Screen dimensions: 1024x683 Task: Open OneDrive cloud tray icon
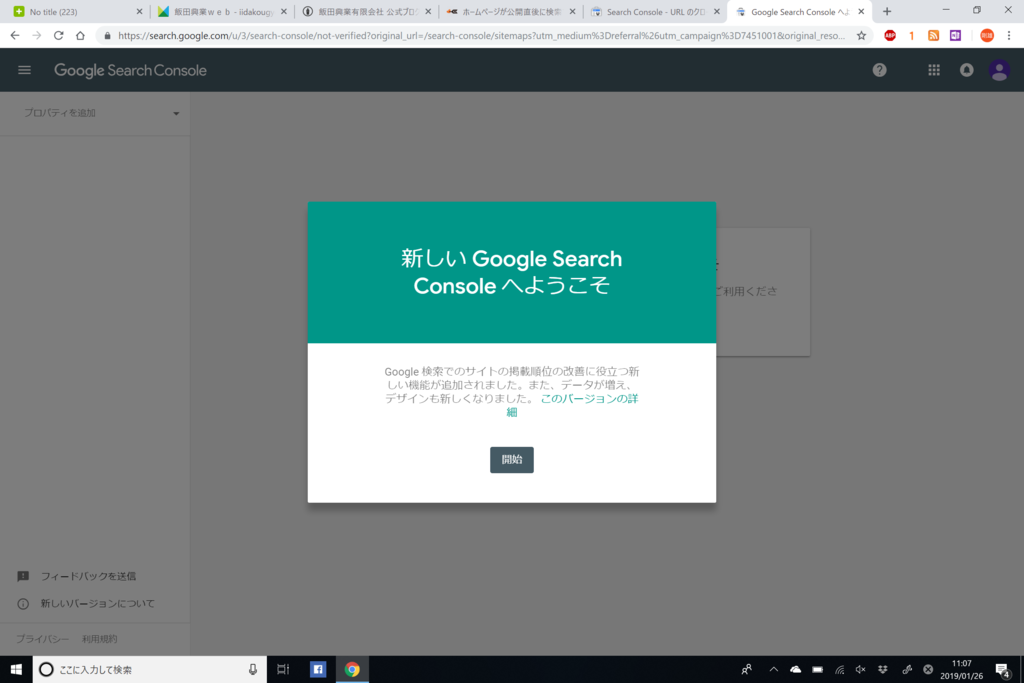(x=795, y=669)
